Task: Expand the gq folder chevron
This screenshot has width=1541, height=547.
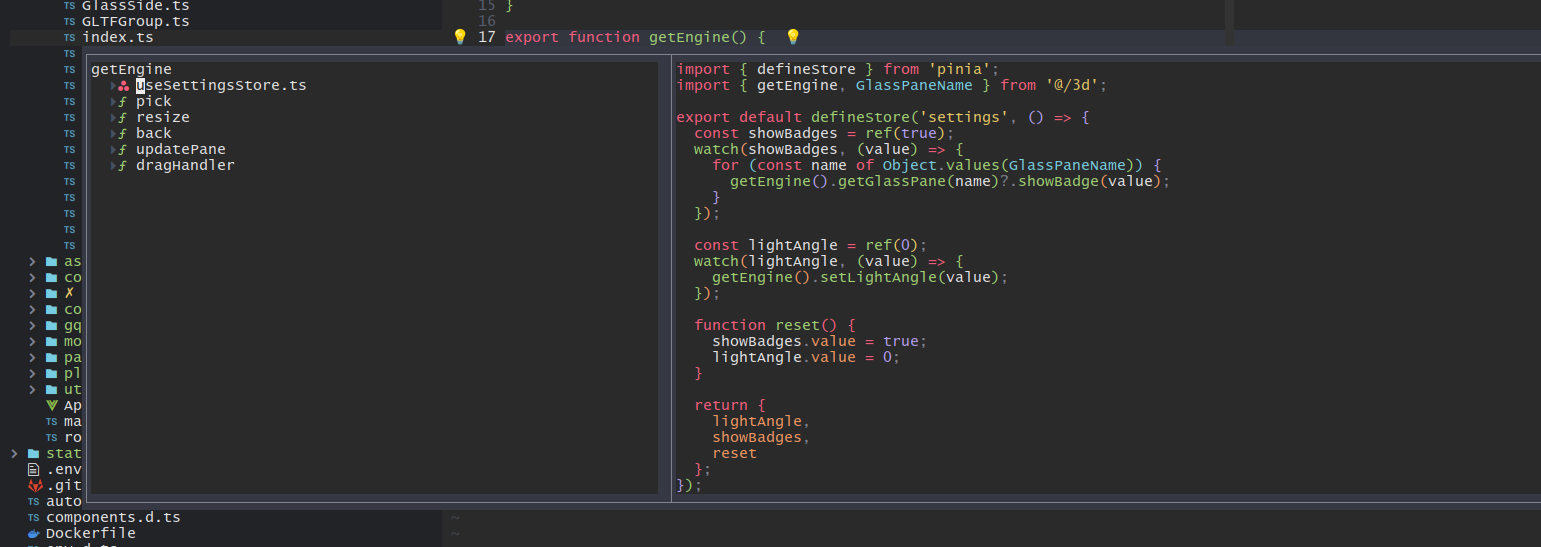Action: [x=33, y=325]
